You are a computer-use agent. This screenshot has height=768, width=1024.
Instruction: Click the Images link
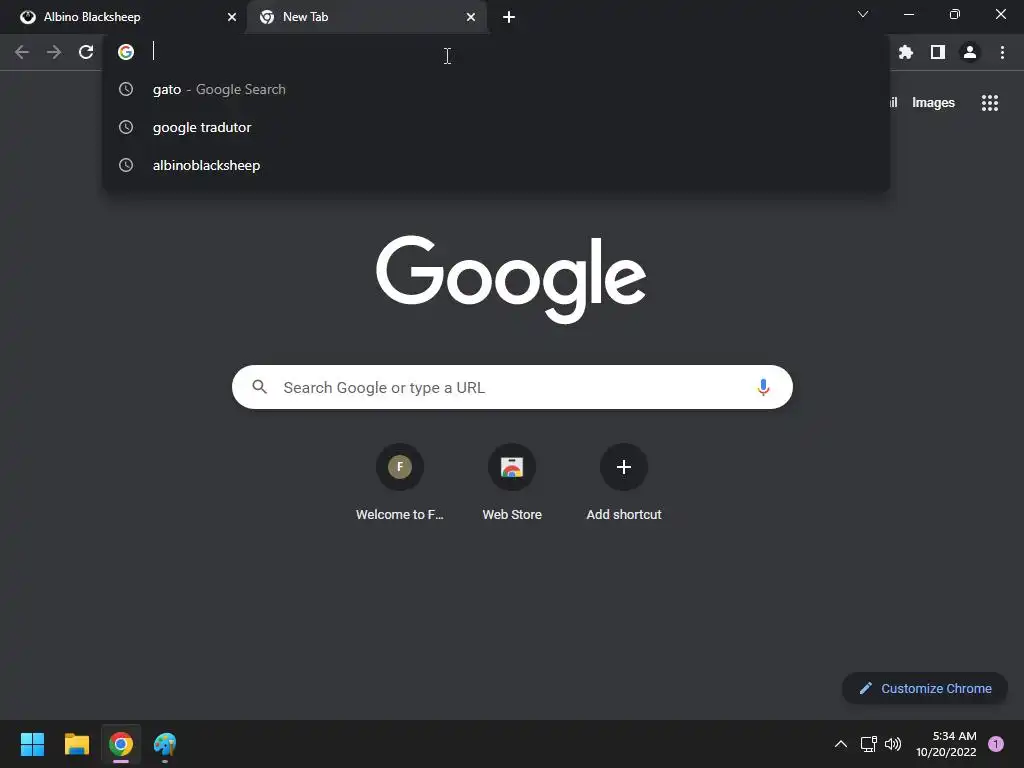pos(933,103)
